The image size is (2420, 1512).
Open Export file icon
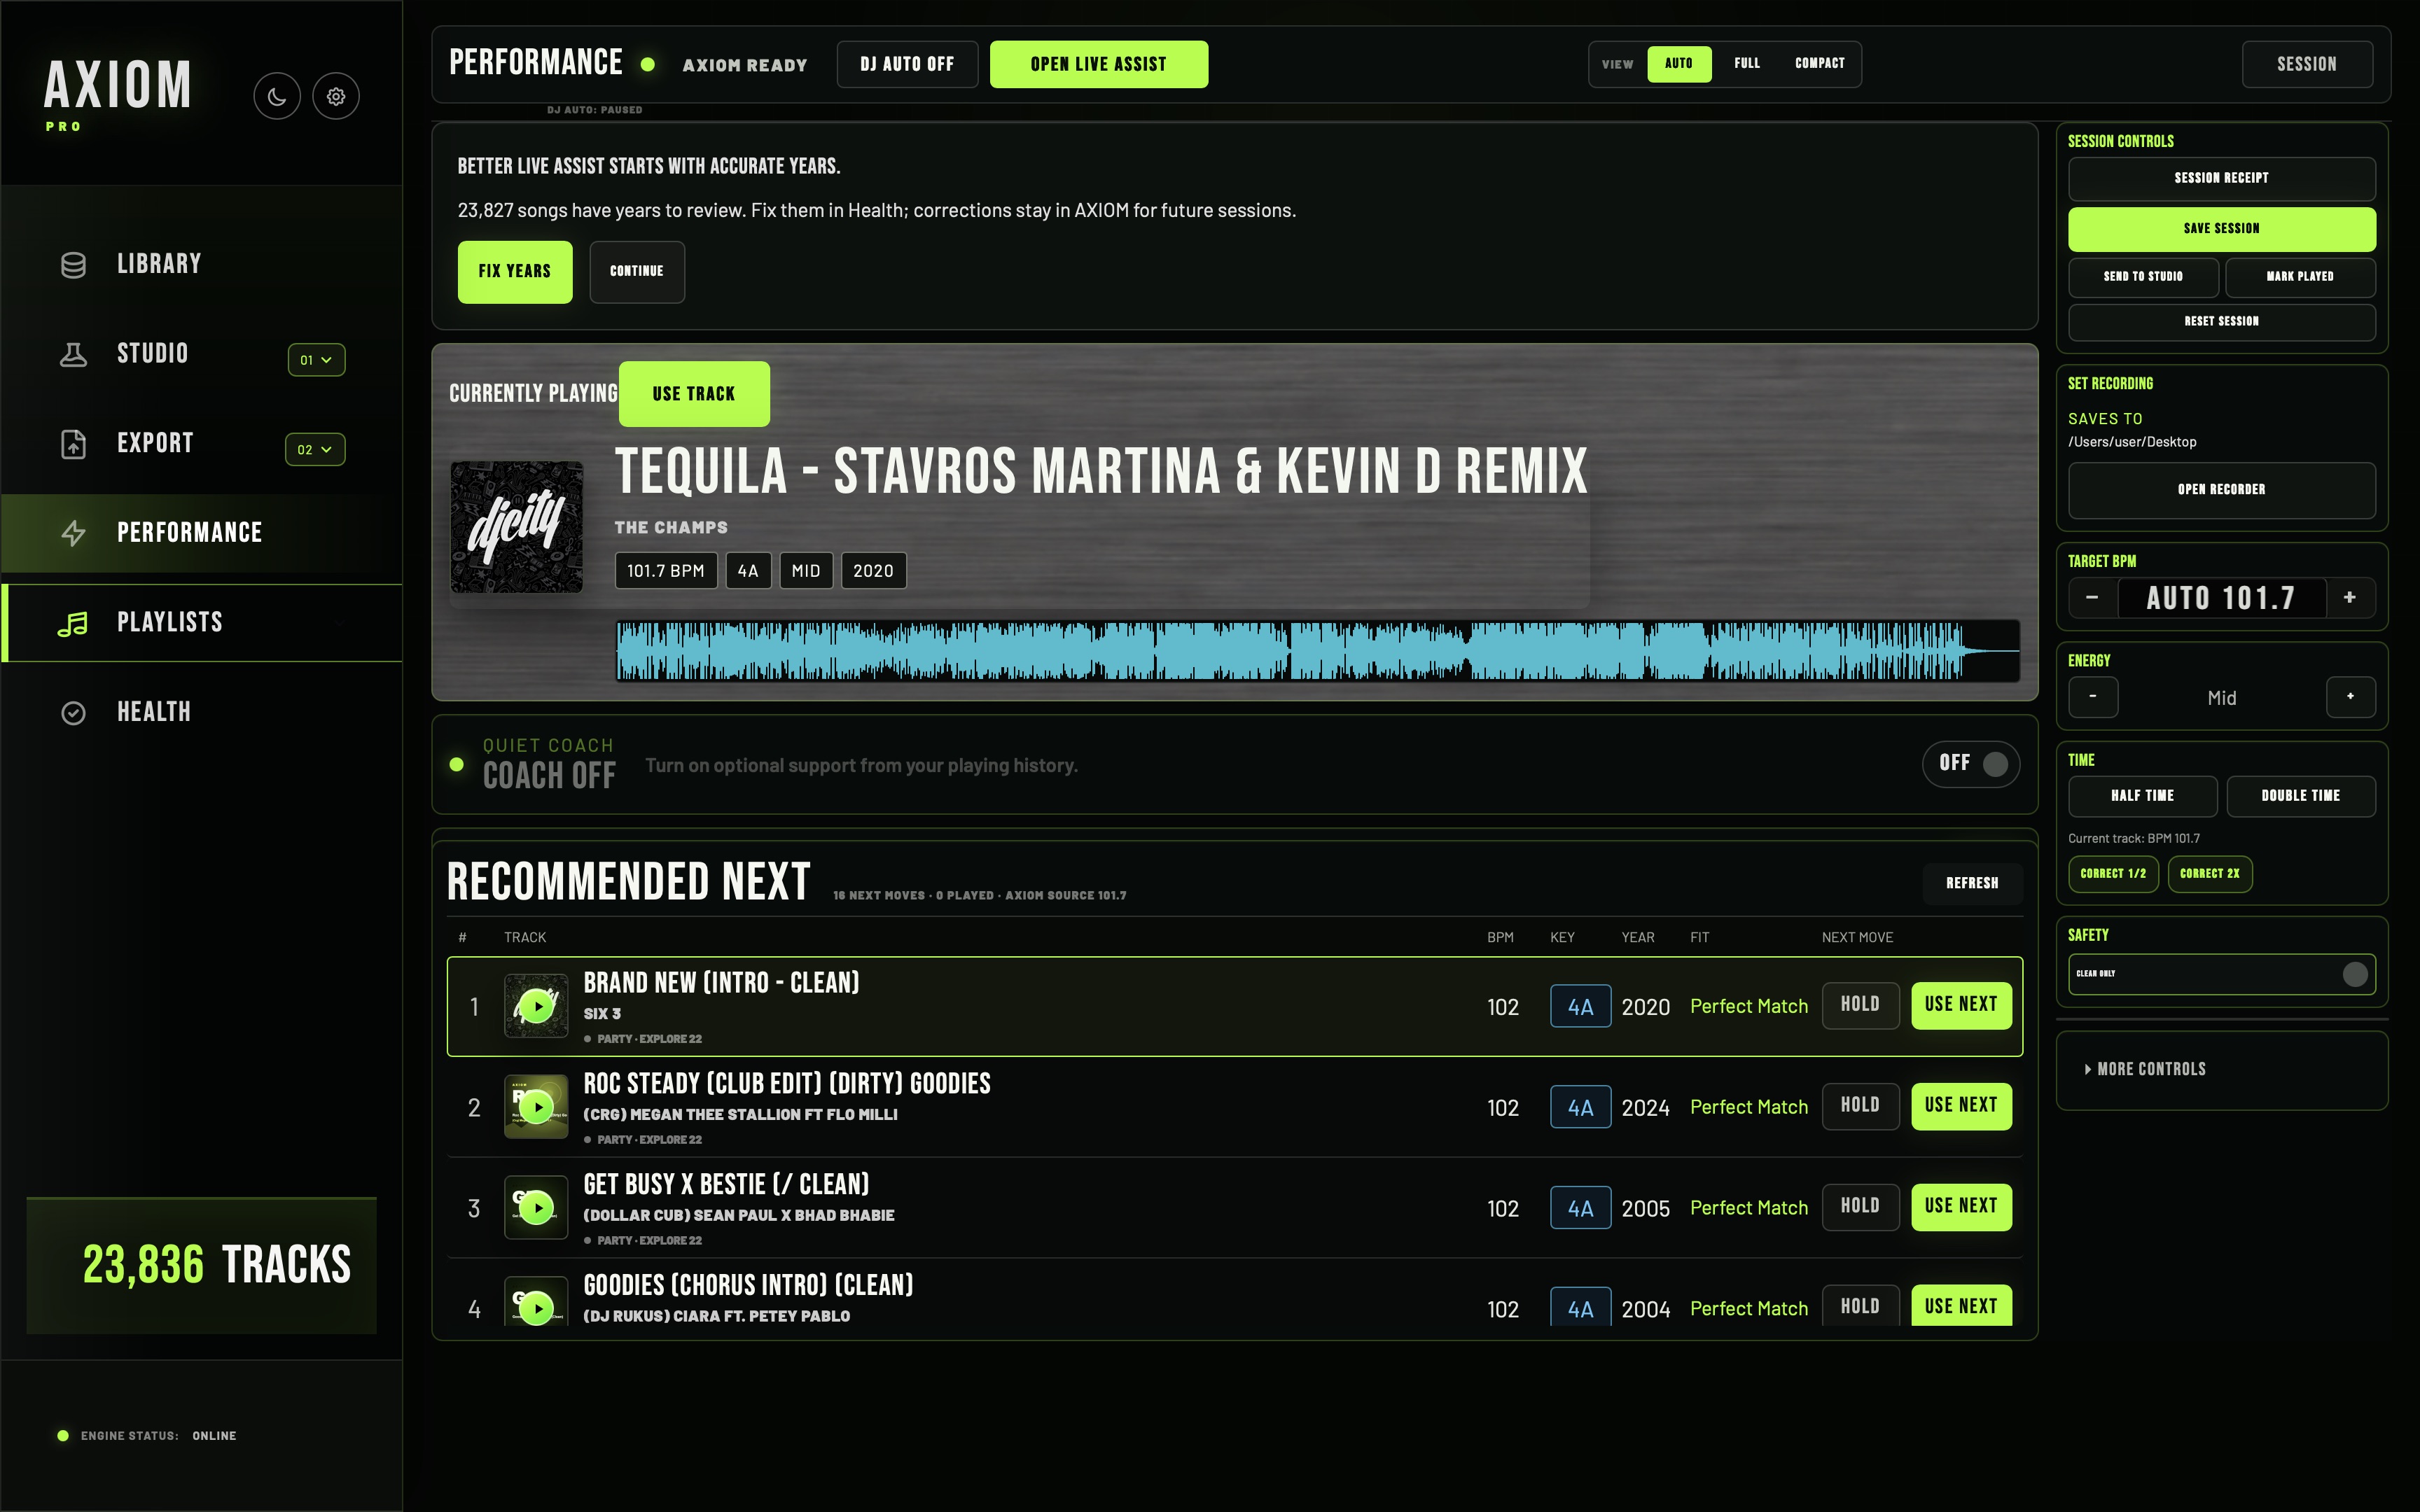[73, 444]
